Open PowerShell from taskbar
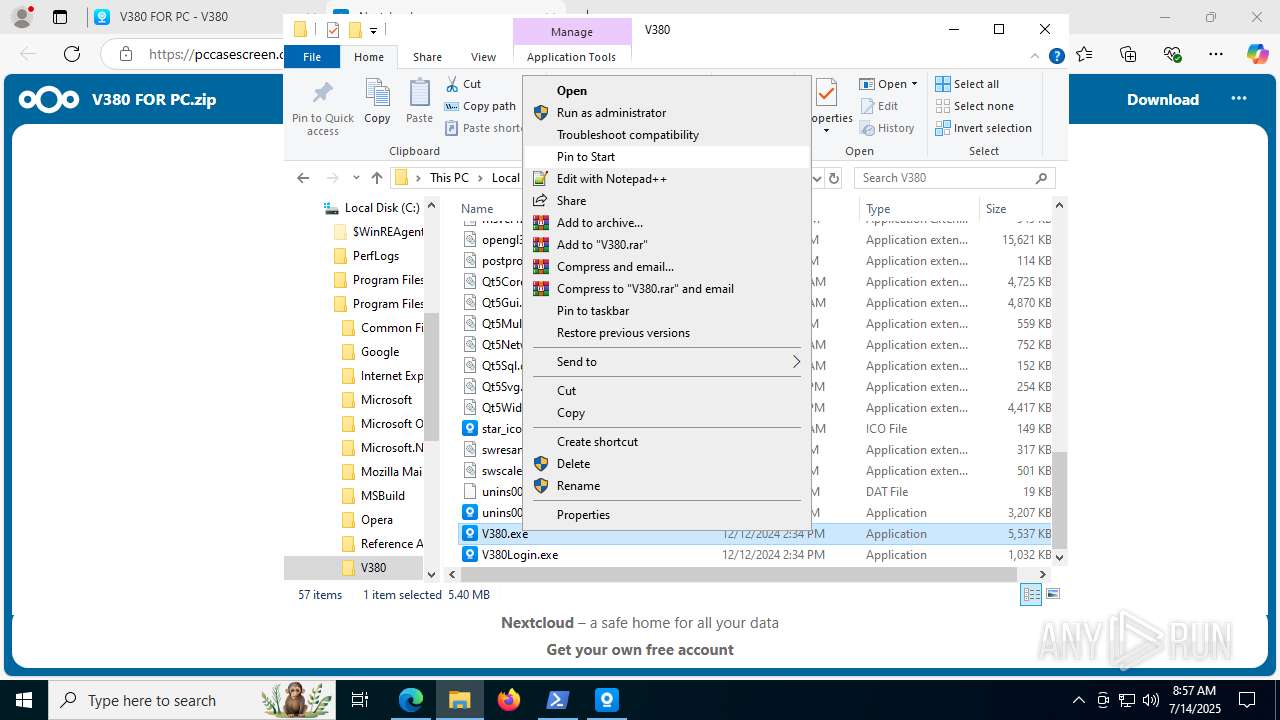The width and height of the screenshot is (1280, 720). point(558,700)
